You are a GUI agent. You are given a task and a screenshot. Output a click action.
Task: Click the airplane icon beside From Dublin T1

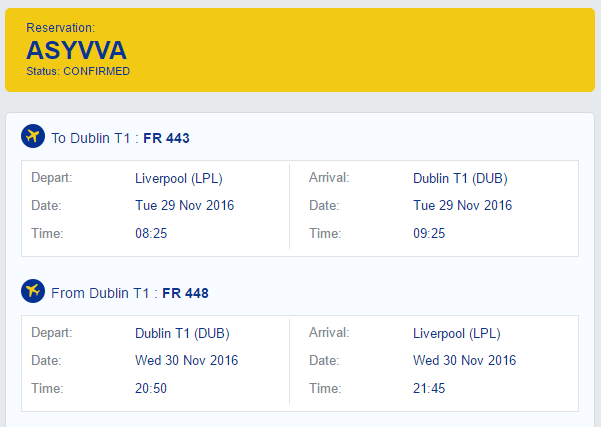point(33,291)
